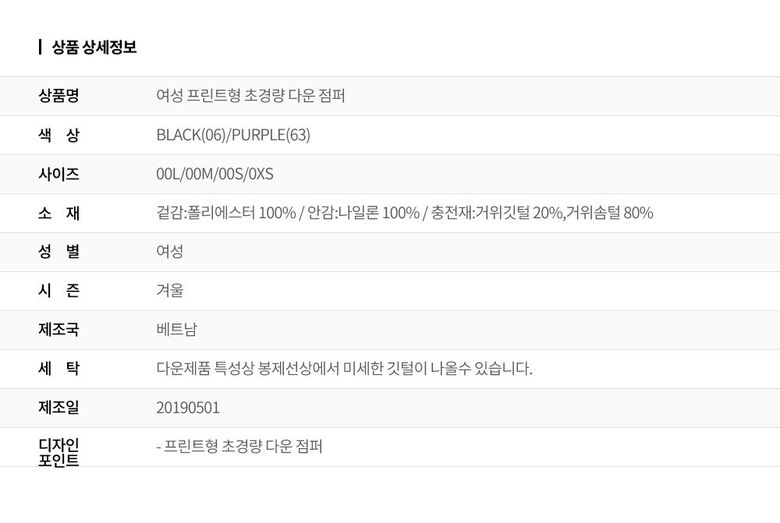Click the 상품명 row label
780x523 pixels.
pos(59,96)
